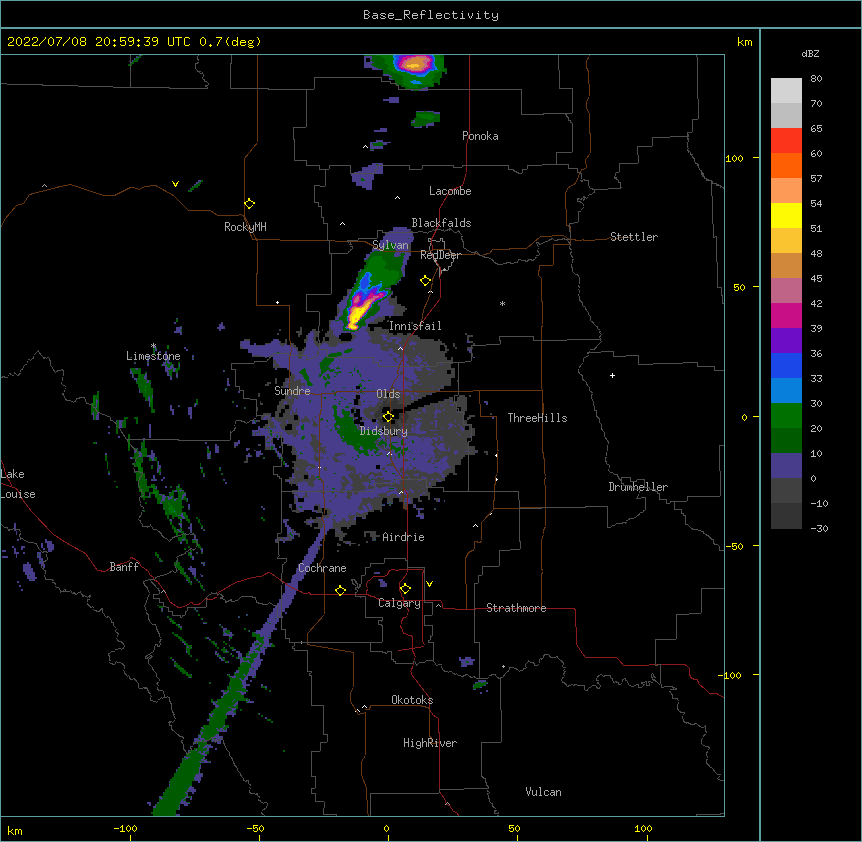The height and width of the screenshot is (842, 862).
Task: Click the Banff label
Action: point(124,567)
